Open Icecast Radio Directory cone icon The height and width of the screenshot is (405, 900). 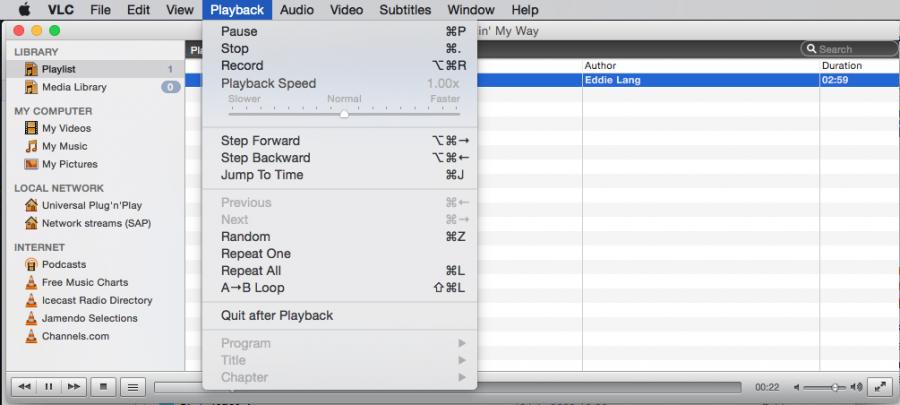tap(31, 300)
